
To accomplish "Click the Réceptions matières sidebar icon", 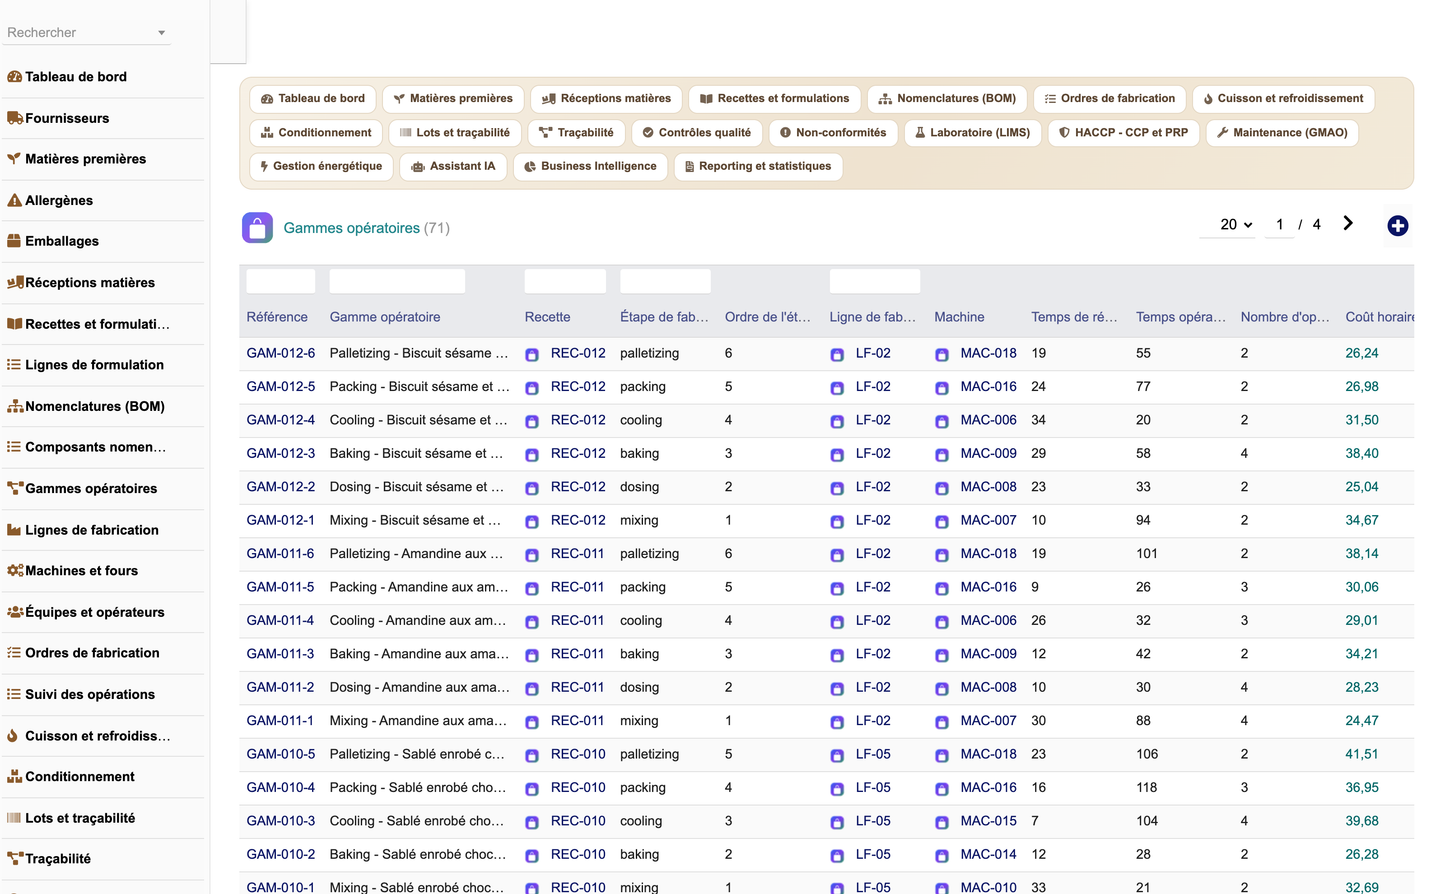I will (15, 283).
